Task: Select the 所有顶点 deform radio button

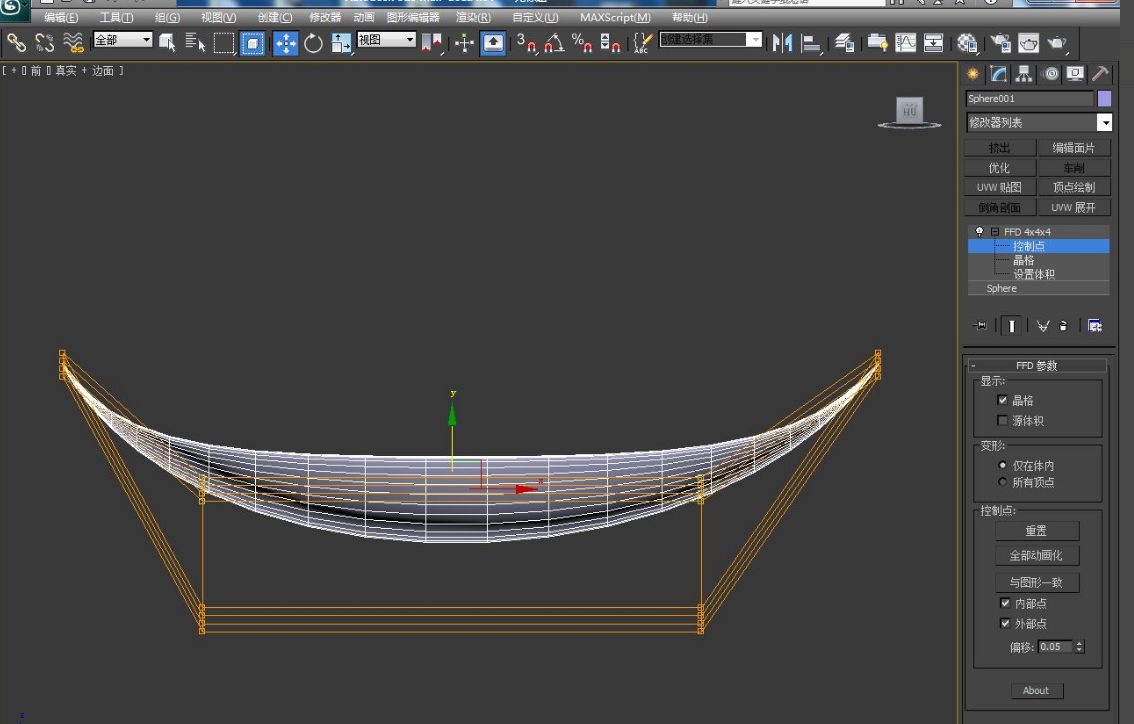Action: (1003, 481)
